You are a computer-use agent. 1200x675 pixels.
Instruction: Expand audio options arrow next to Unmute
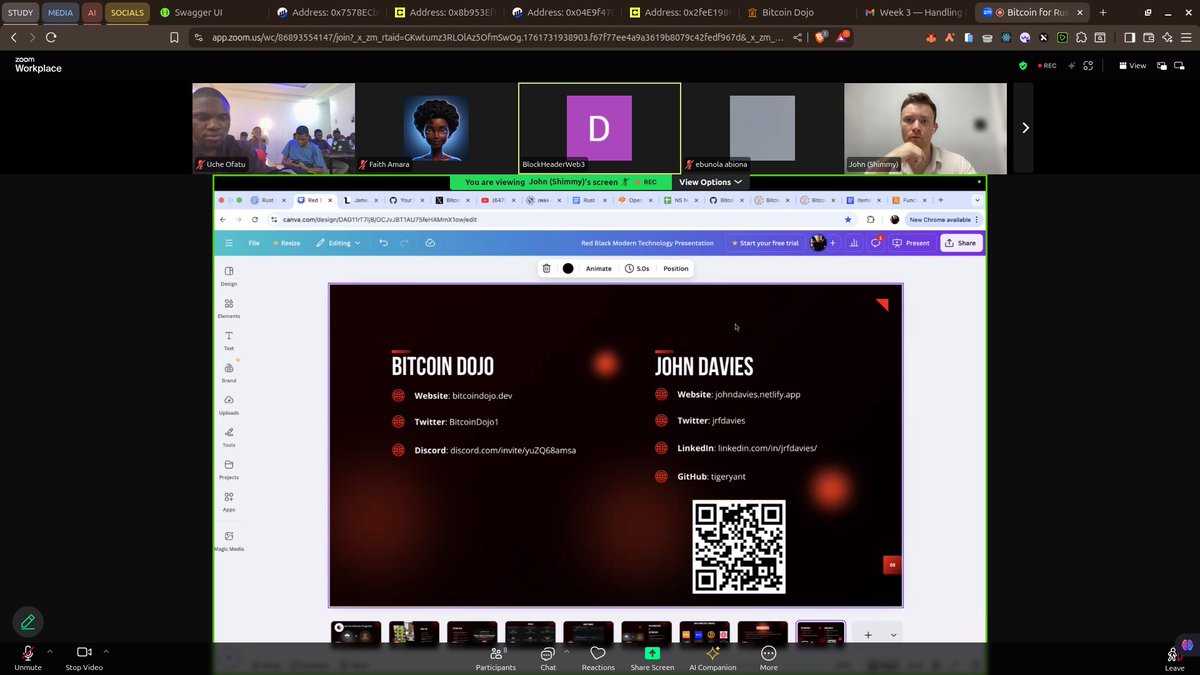point(49,651)
